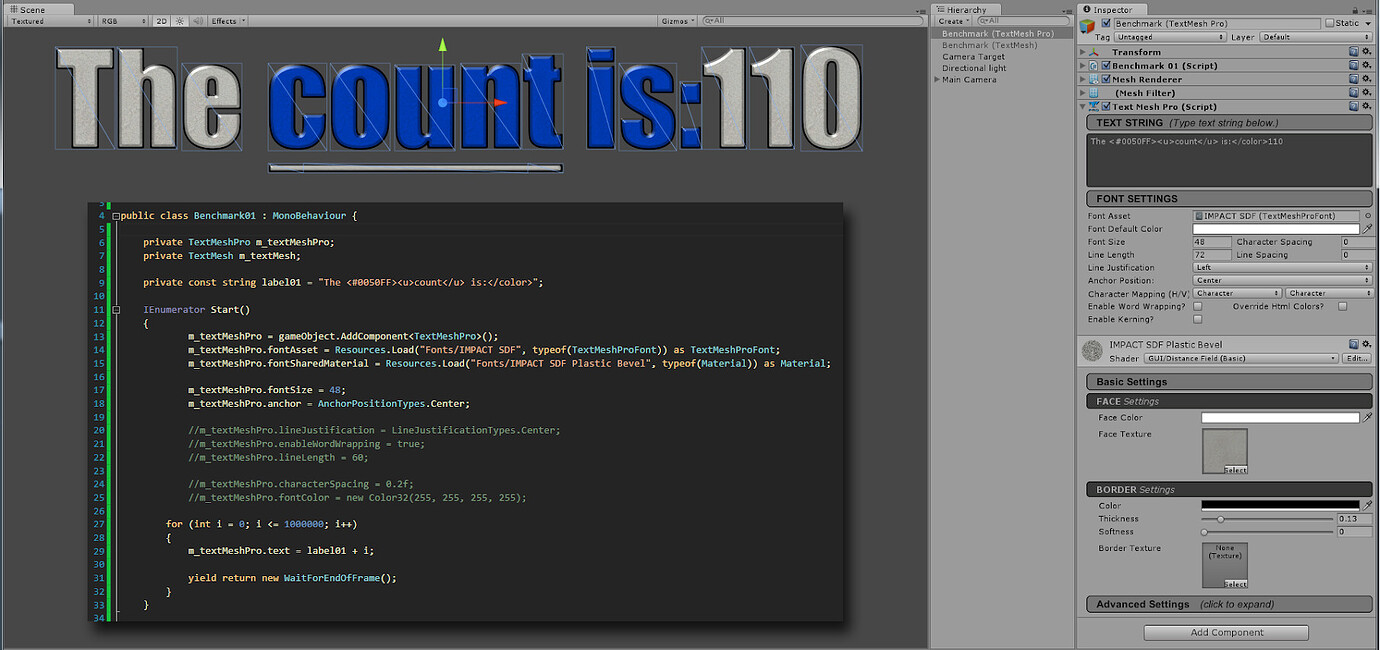The width and height of the screenshot is (1380, 650).
Task: Click the Text Mesh Pro script icon
Action: tap(1096, 106)
